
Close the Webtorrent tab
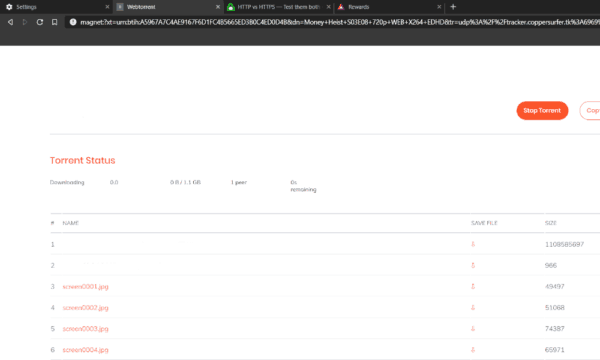(218, 7)
